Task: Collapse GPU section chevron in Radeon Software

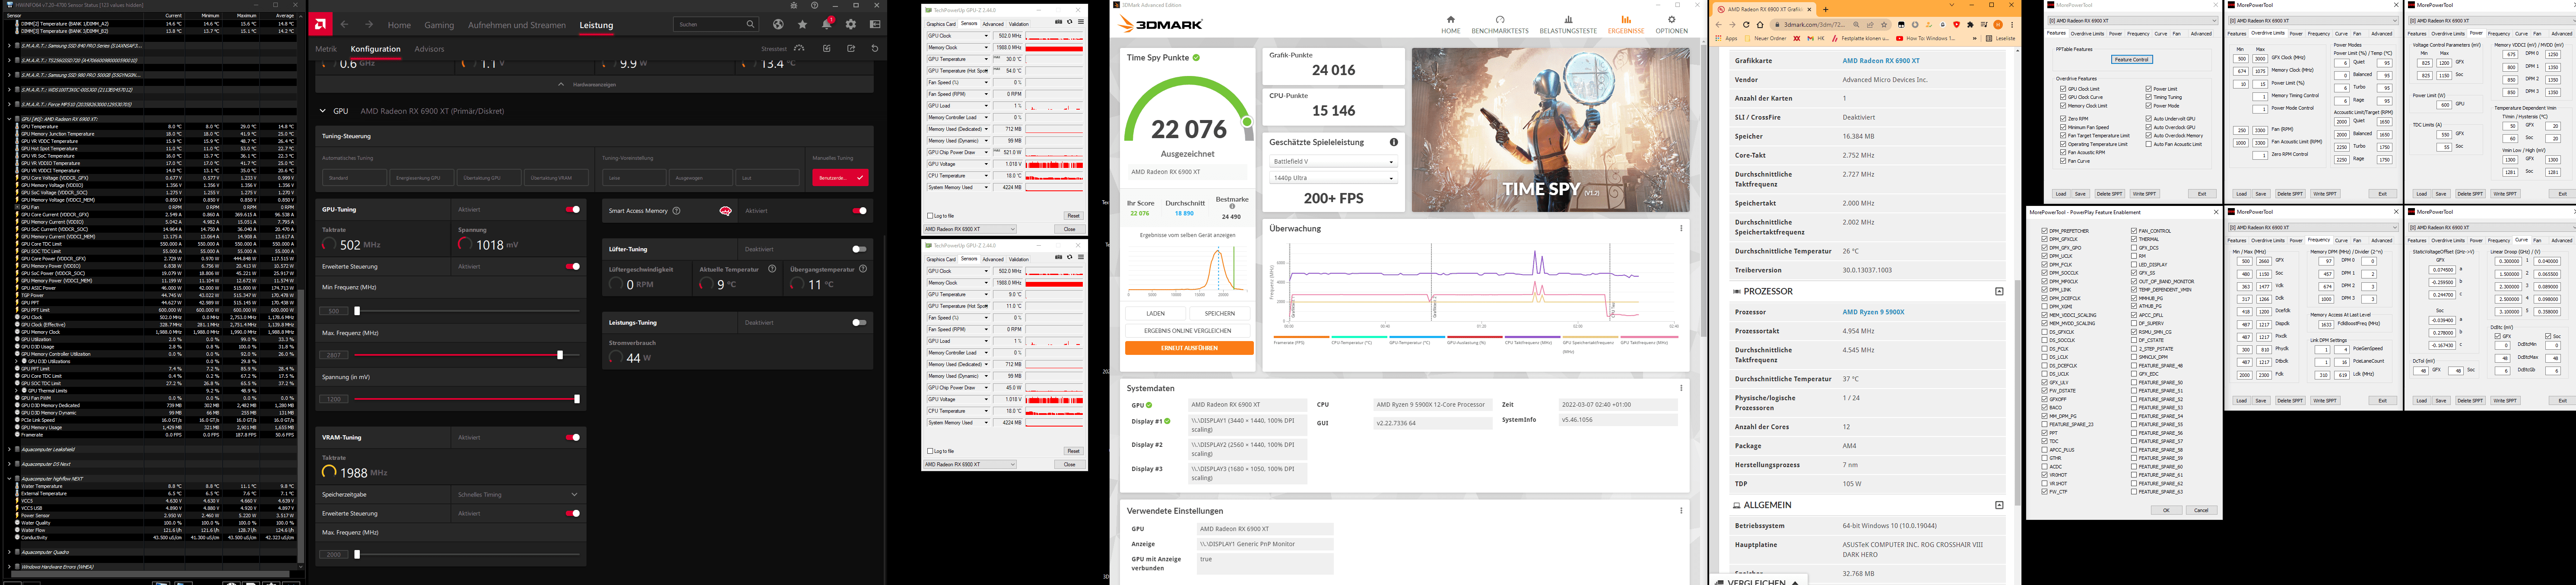Action: [323, 111]
